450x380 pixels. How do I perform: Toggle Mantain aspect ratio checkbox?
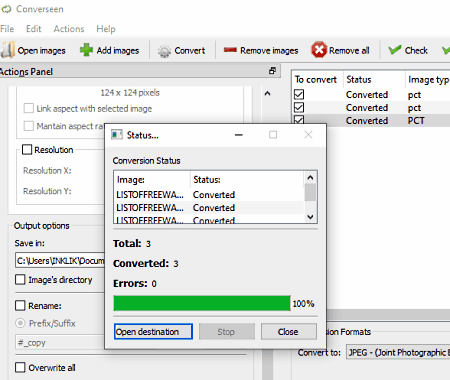pos(29,126)
